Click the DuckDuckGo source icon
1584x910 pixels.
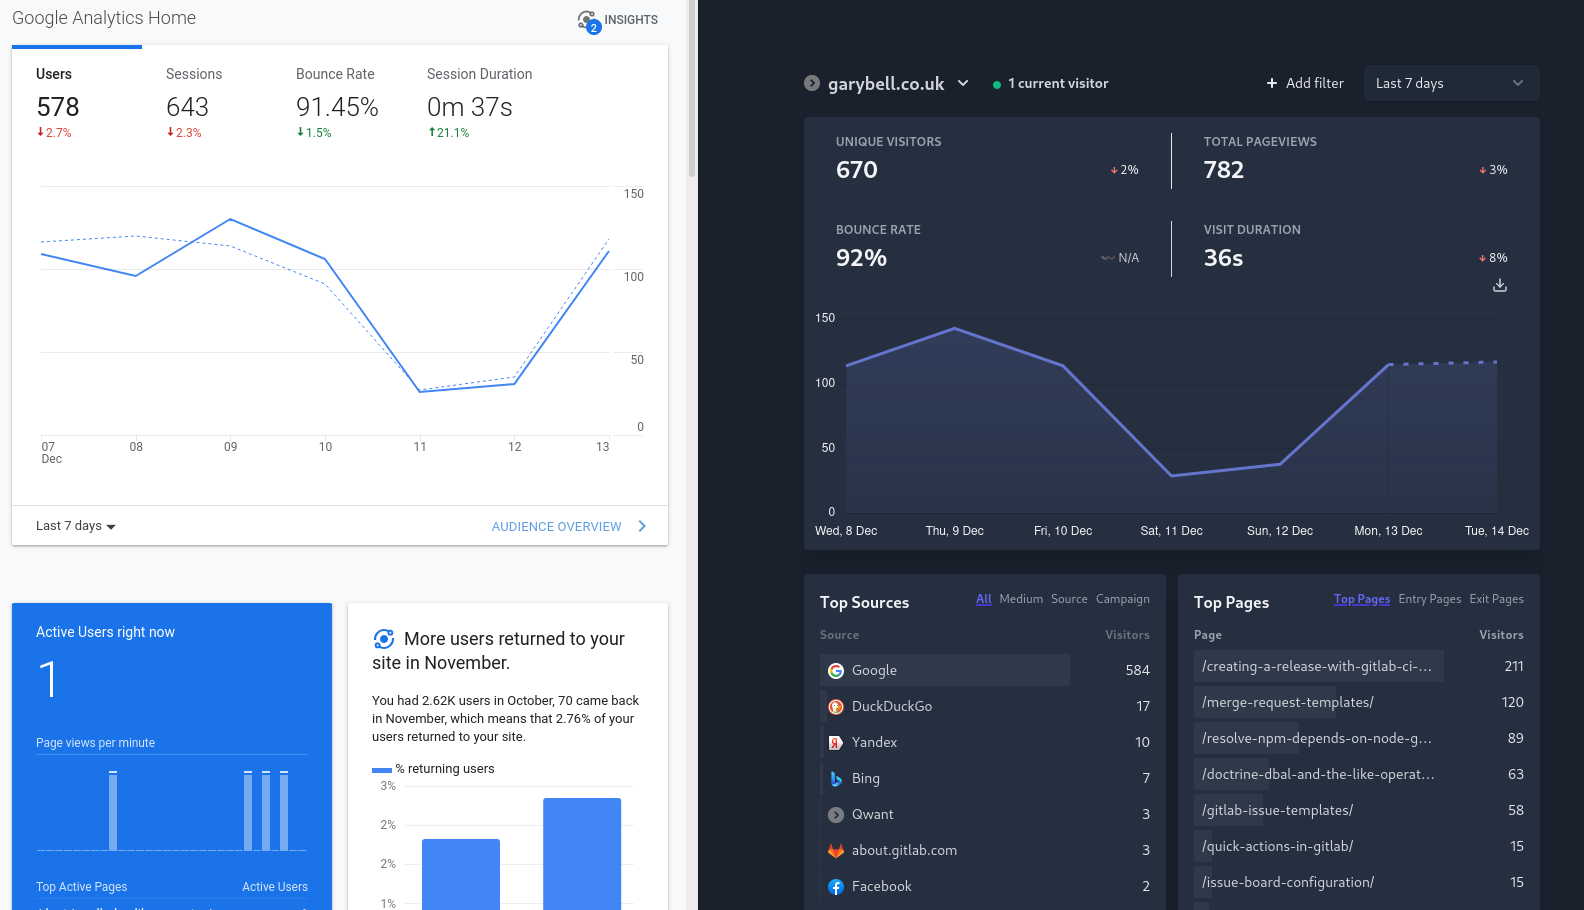pyautogui.click(x=836, y=707)
